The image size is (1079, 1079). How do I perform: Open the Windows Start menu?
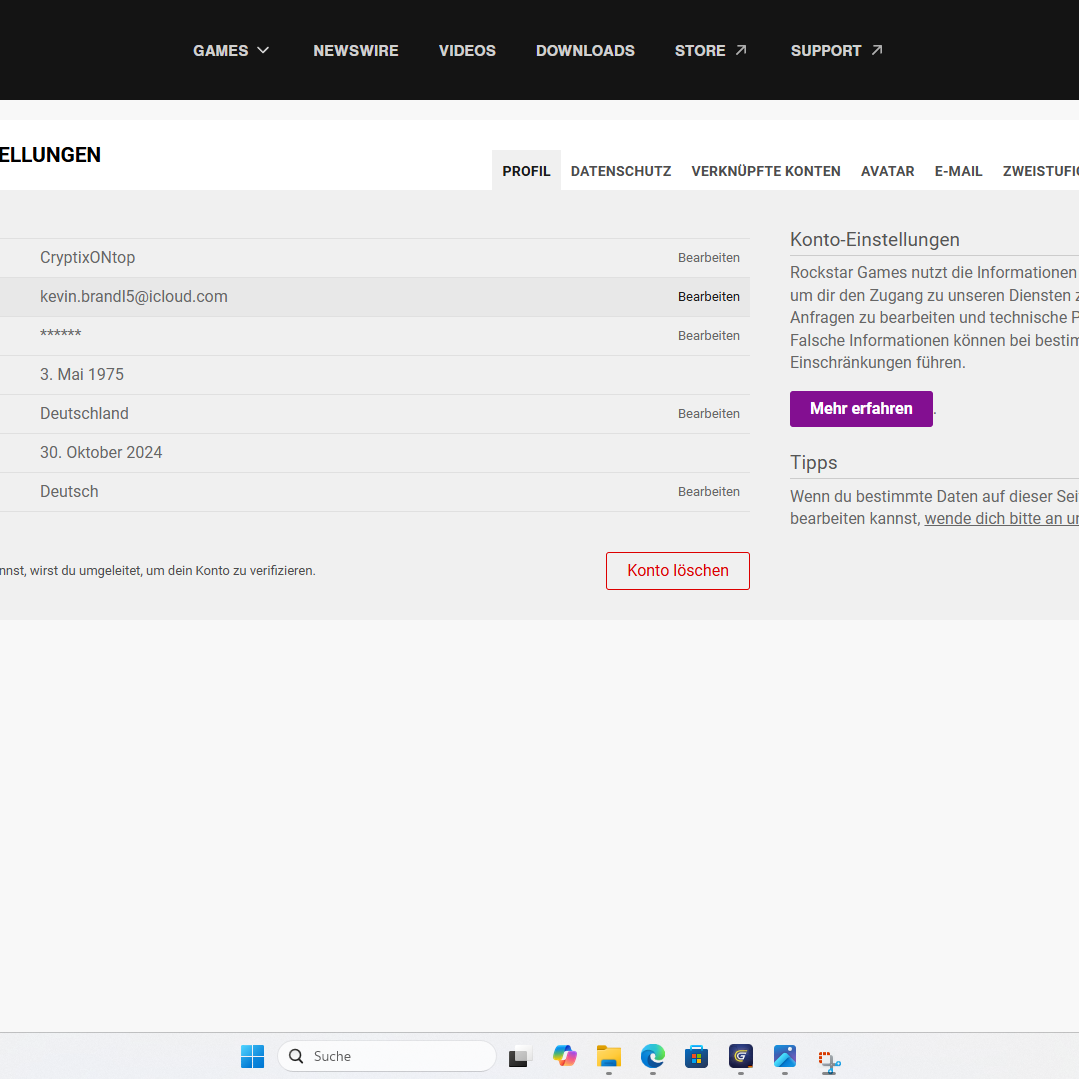(x=252, y=1056)
